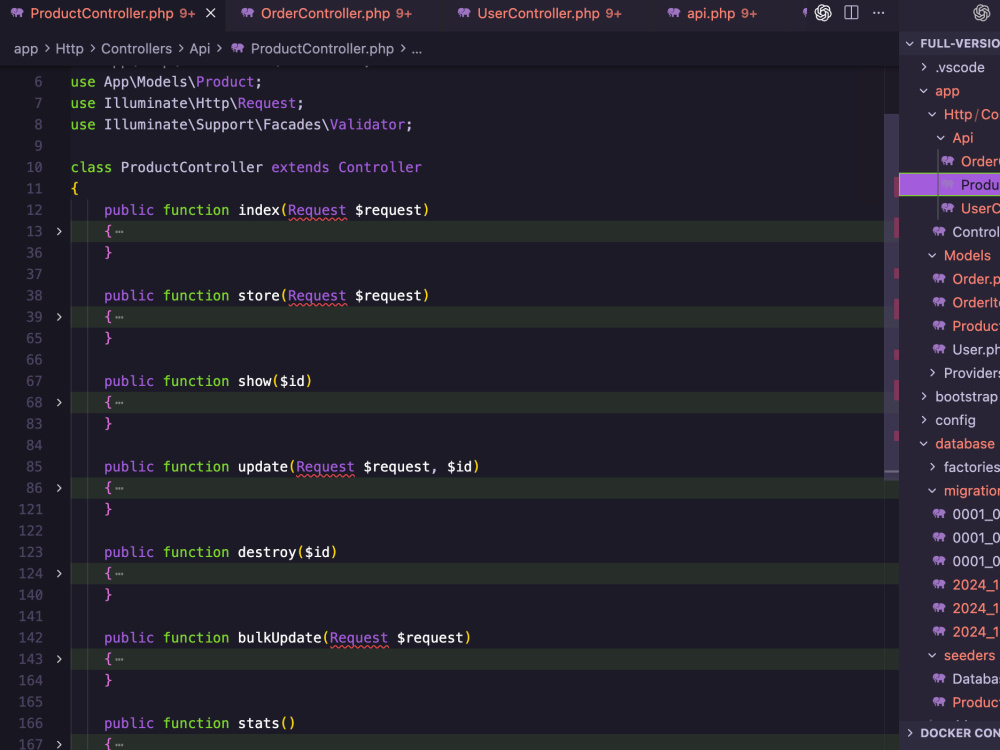Open the ChatGPT icon in editor toolbar
Screen dimensions: 1000x750
click(823, 13)
